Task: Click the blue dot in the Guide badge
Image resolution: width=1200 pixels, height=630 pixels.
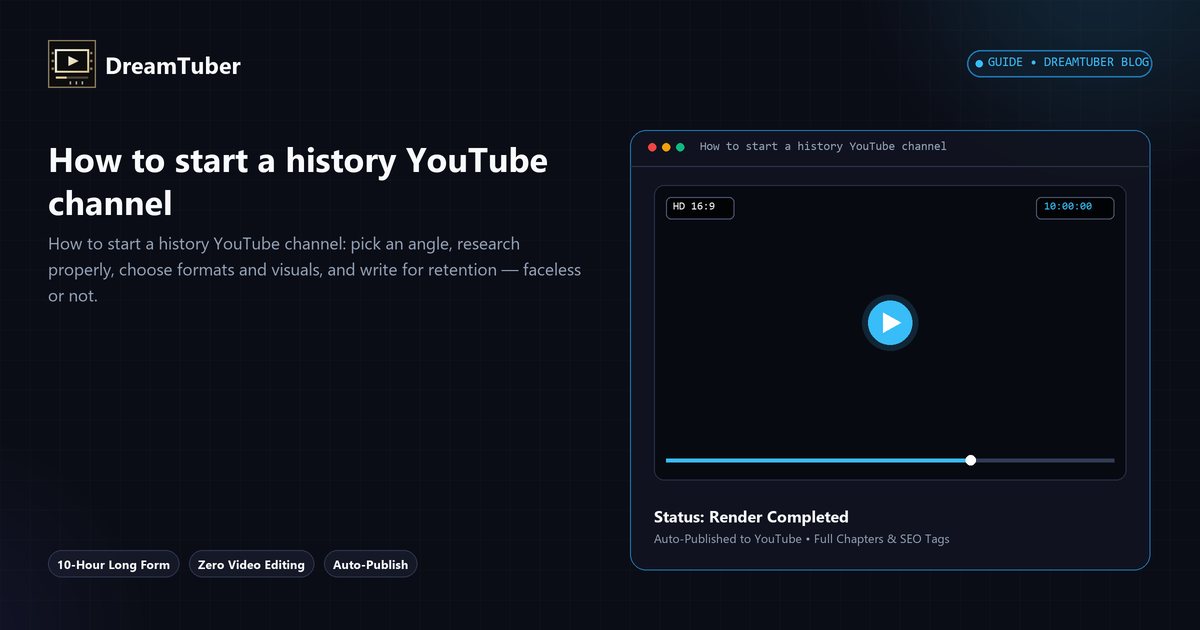Action: [x=979, y=63]
